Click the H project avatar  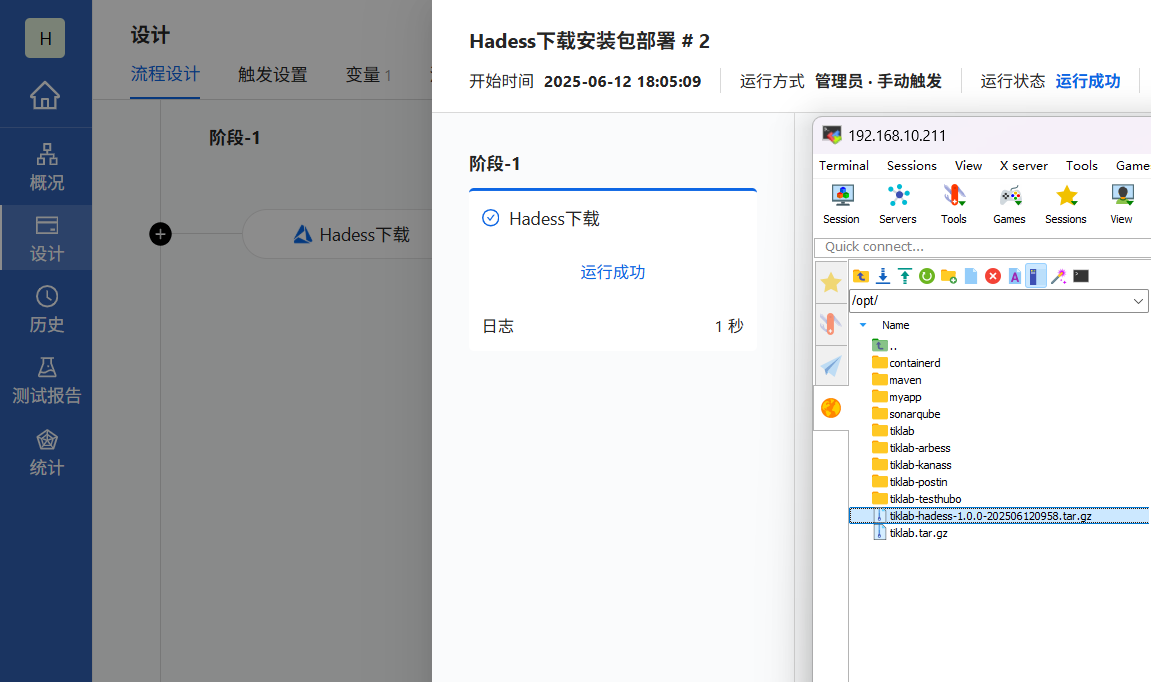[x=45, y=38]
